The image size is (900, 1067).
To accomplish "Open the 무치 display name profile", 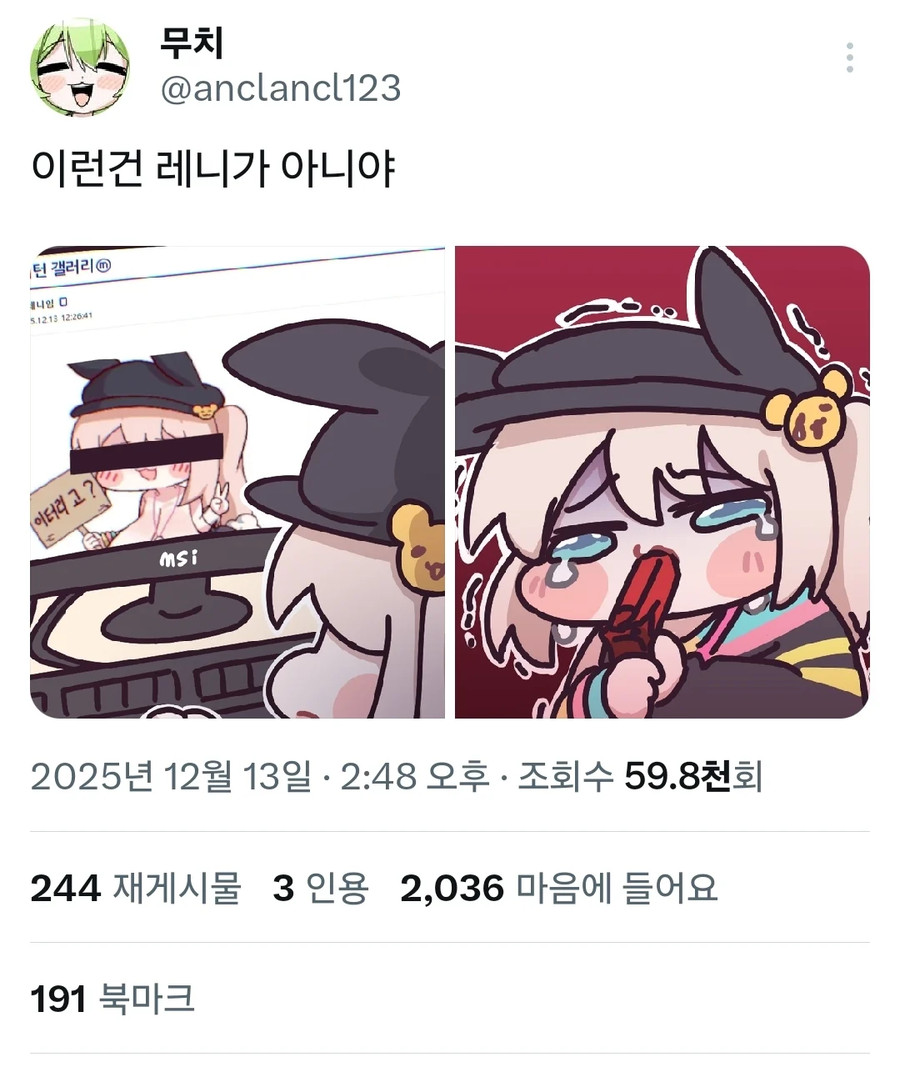I will tap(191, 43).
